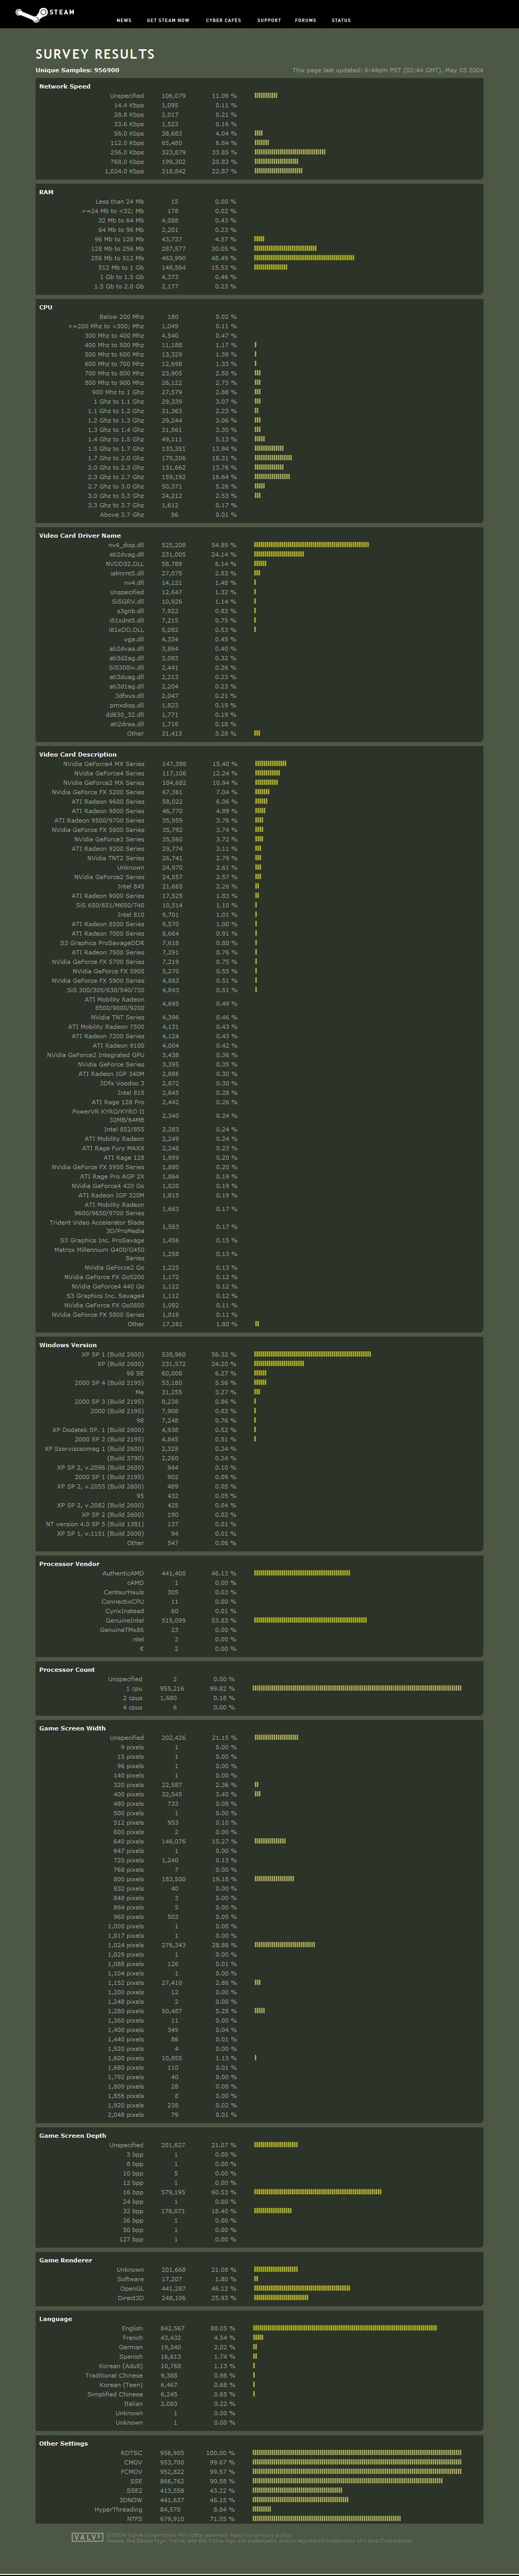Click the Game Renderer section heading
519x2576 pixels.
coord(65,2260)
